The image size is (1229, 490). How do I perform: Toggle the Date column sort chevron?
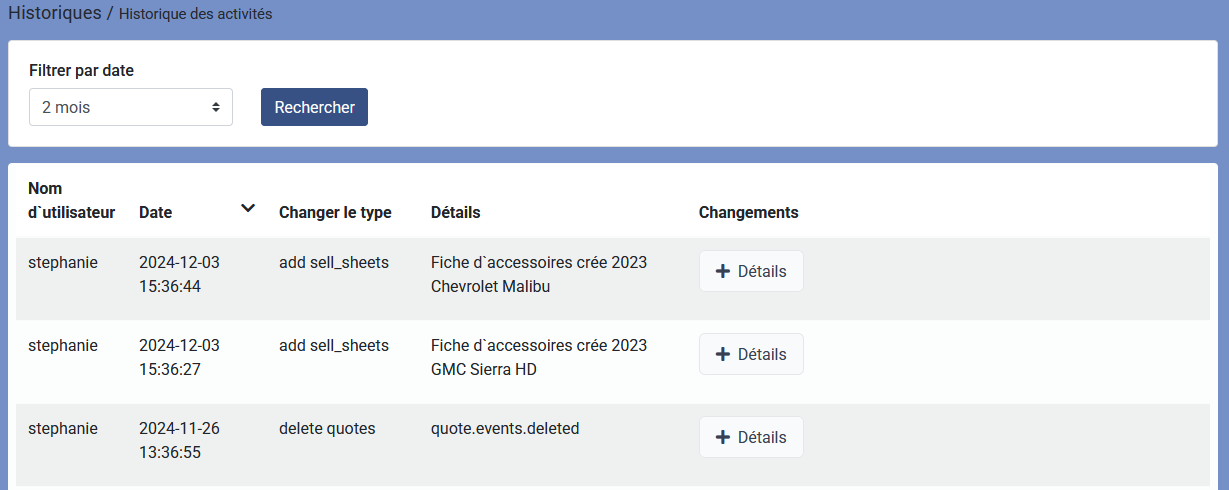coord(248,208)
